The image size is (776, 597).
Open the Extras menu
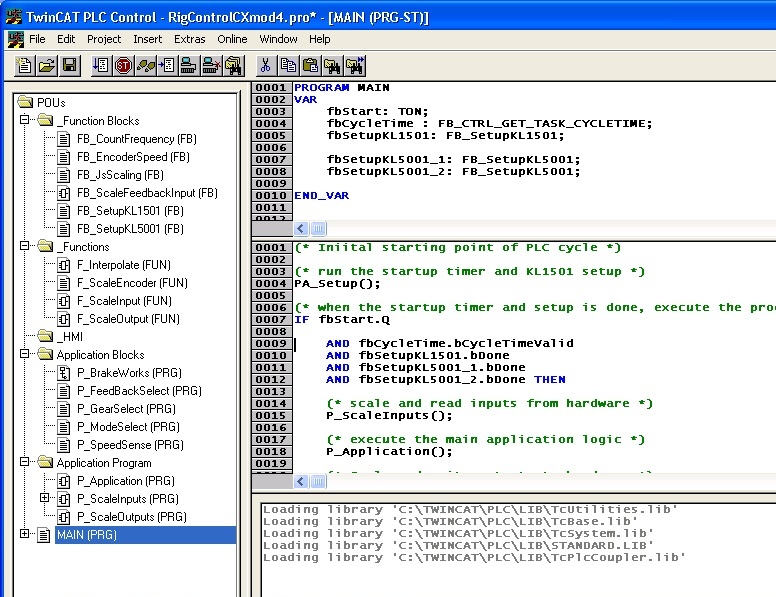190,39
